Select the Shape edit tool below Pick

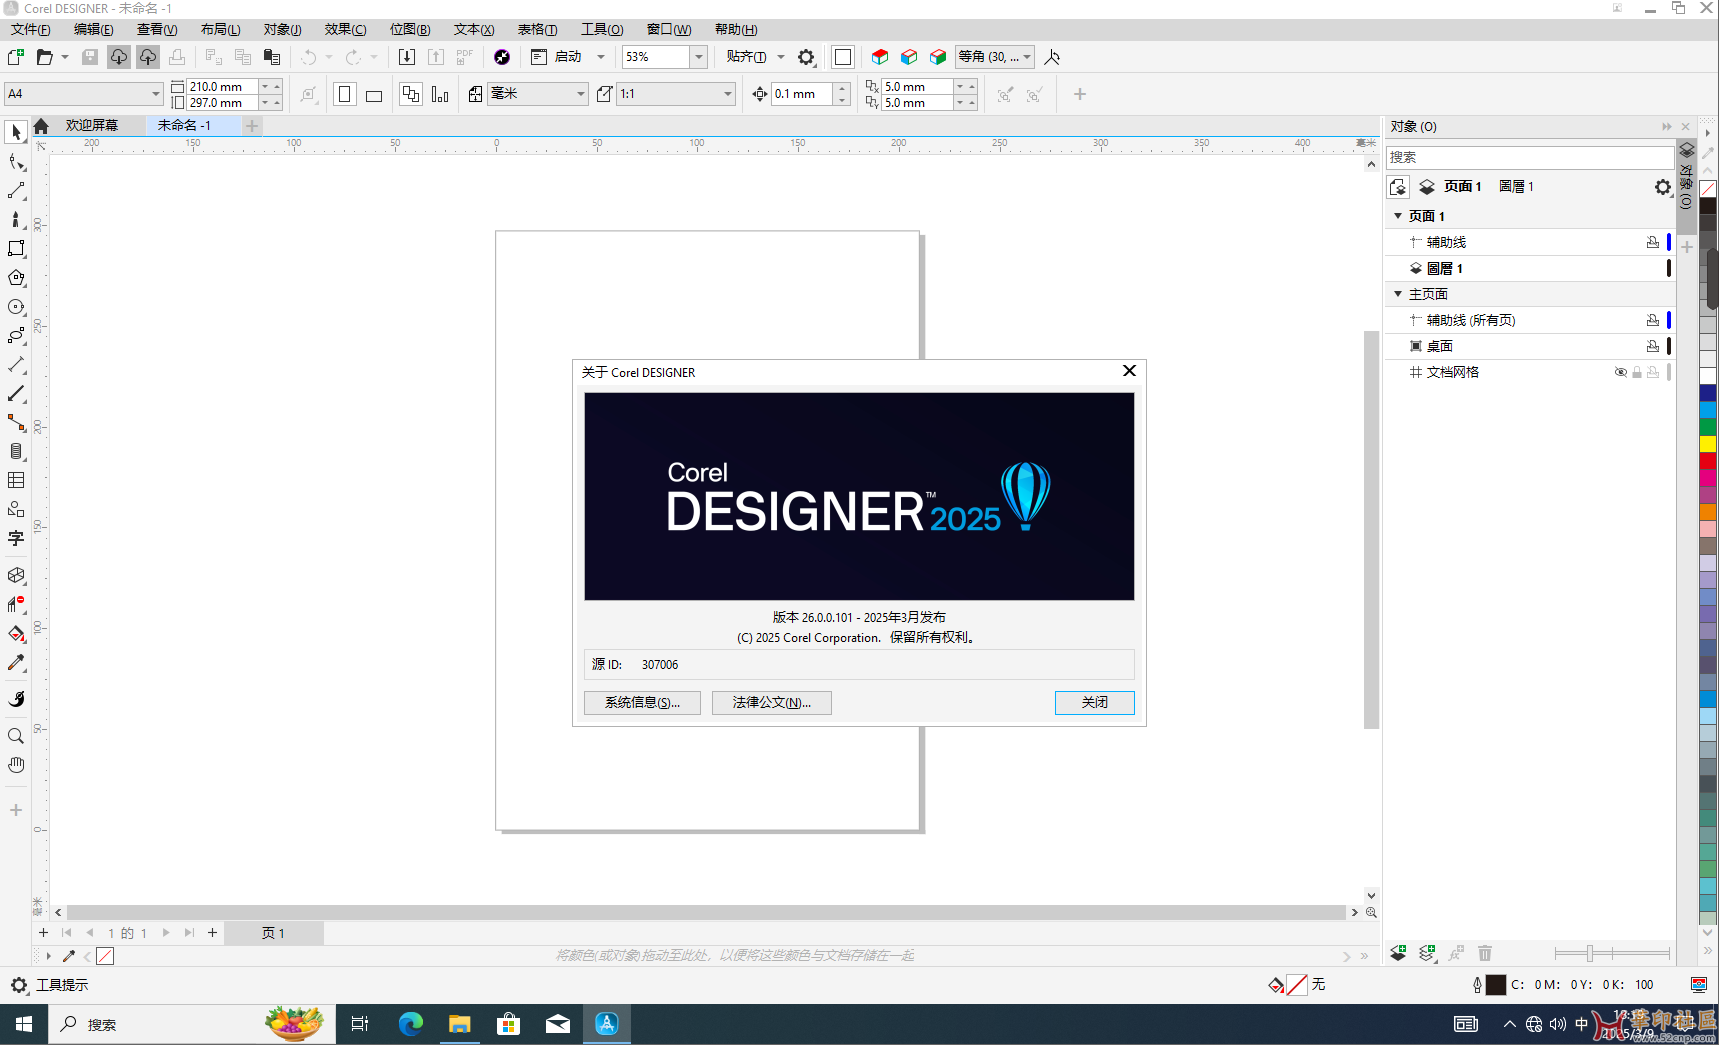pyautogui.click(x=16, y=162)
